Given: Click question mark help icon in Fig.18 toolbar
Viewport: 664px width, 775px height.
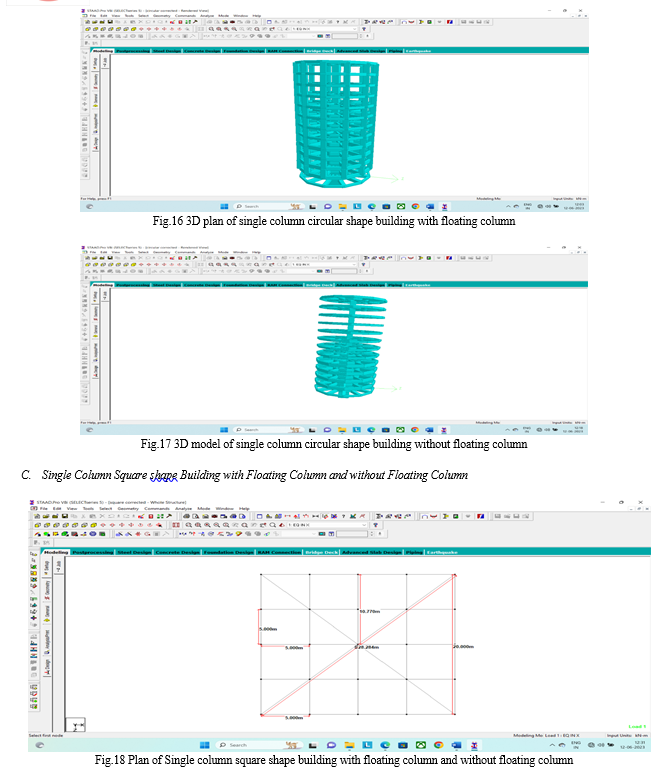Looking at the screenshot, I should [343, 516].
